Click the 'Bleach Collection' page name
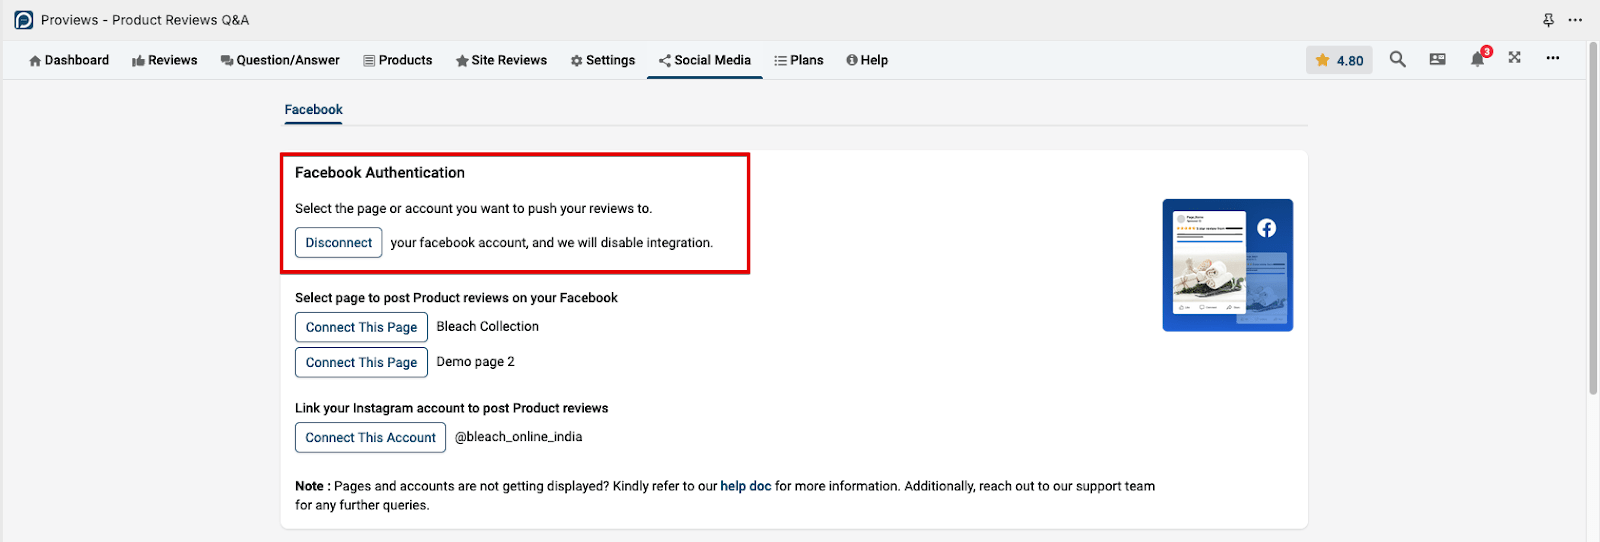Screen dimensions: 1600x542 [487, 327]
